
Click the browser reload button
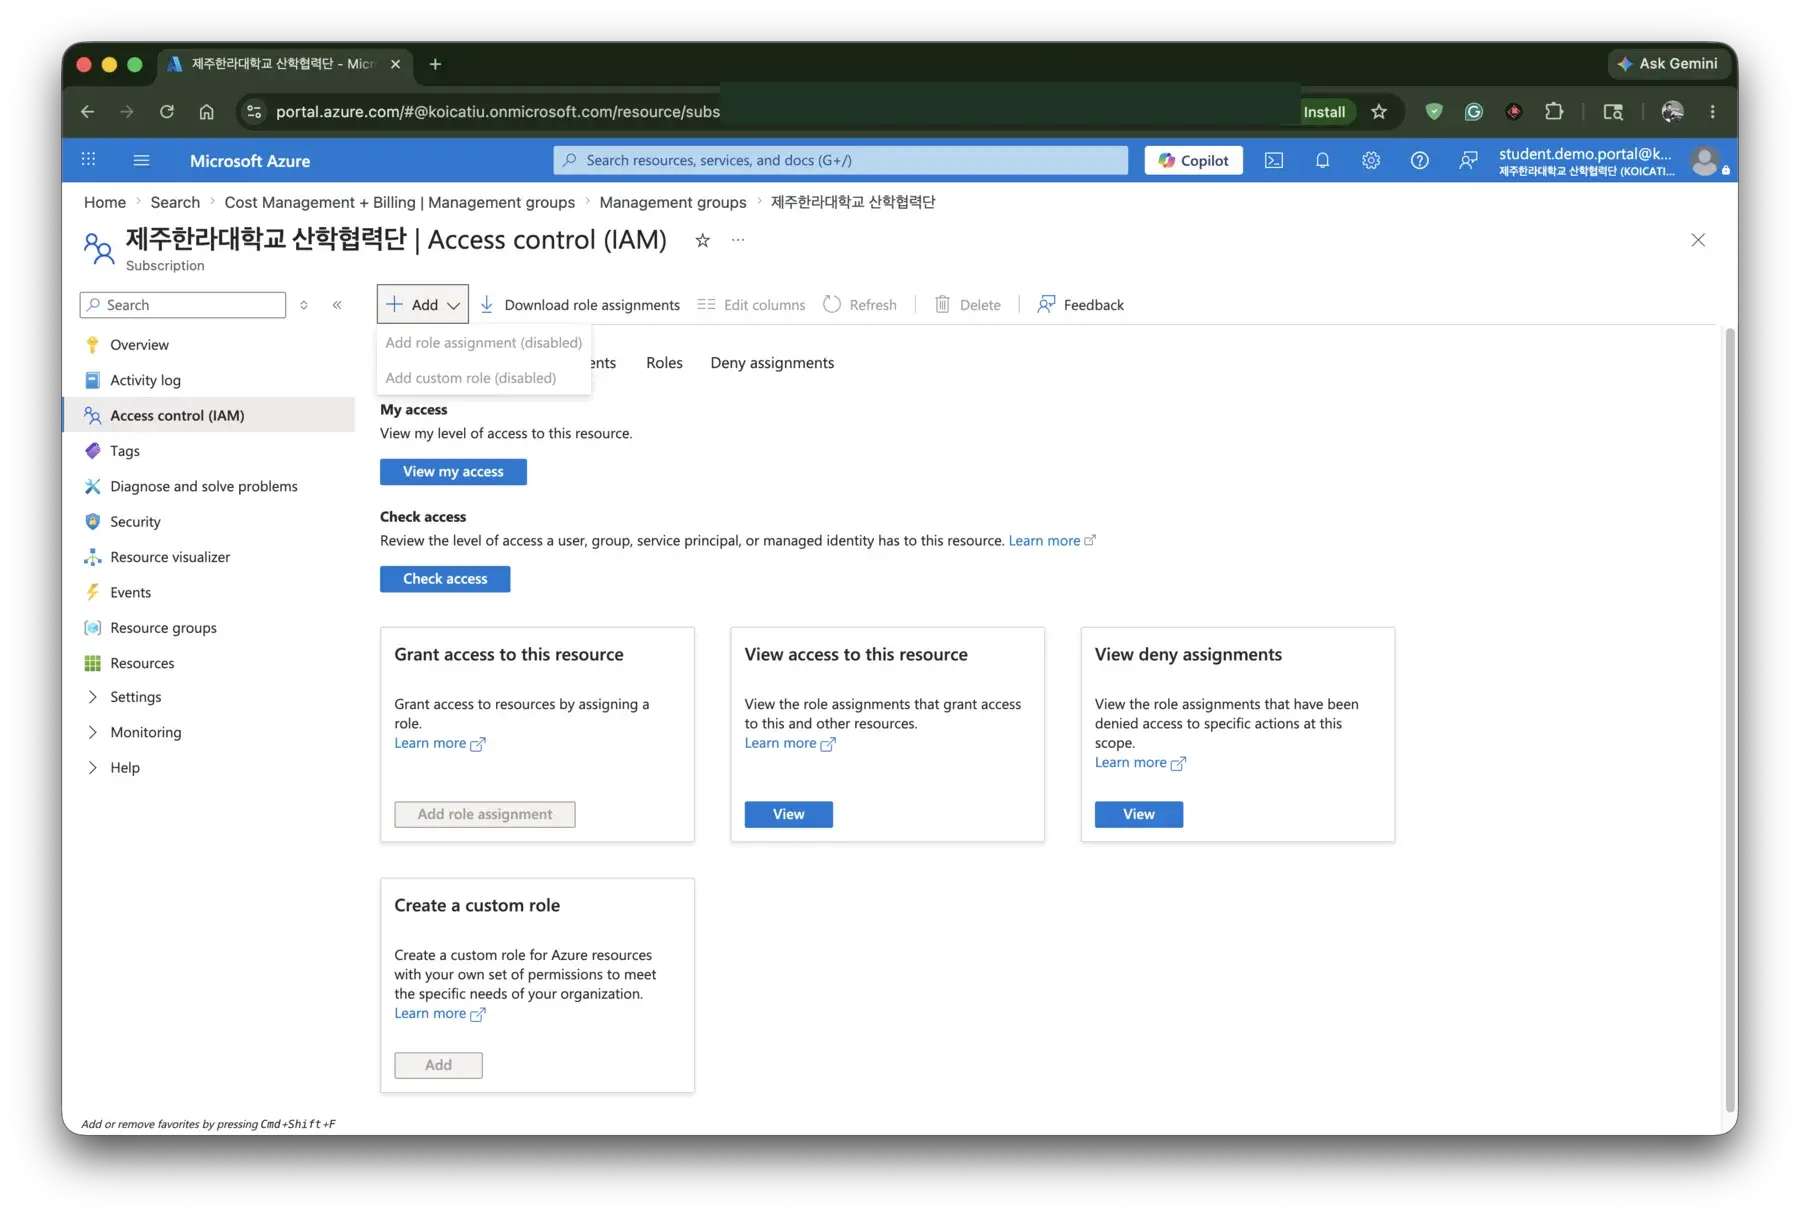click(x=167, y=111)
